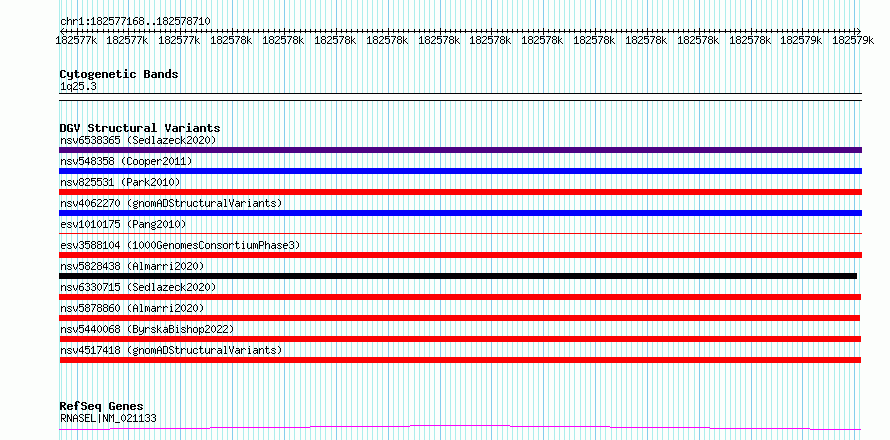Click the red esv3588104 variant bar
The height and width of the screenshot is (440, 890).
pos(460,255)
